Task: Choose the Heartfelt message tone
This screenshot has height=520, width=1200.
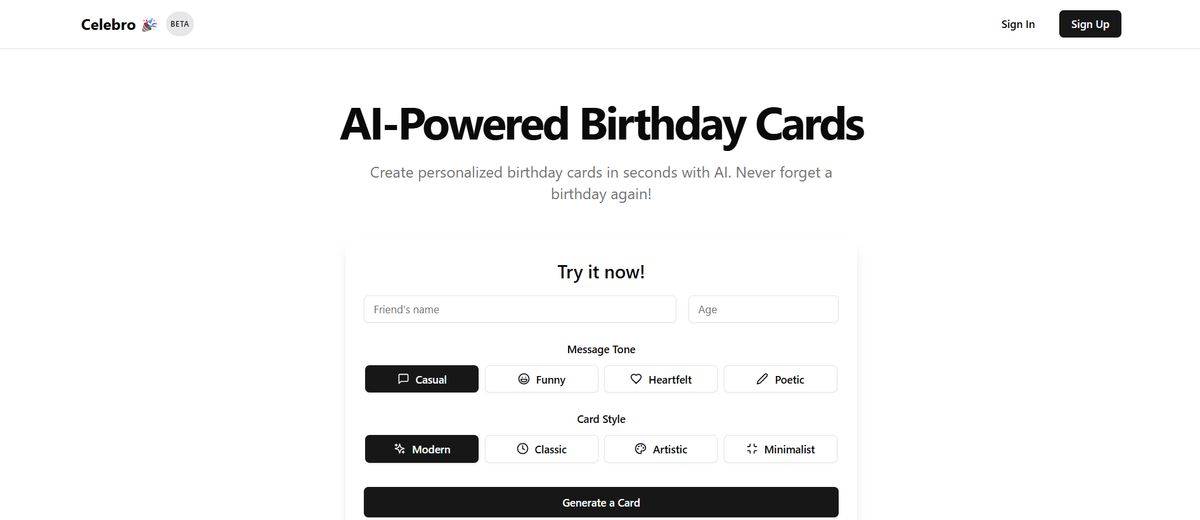Action: 661,379
